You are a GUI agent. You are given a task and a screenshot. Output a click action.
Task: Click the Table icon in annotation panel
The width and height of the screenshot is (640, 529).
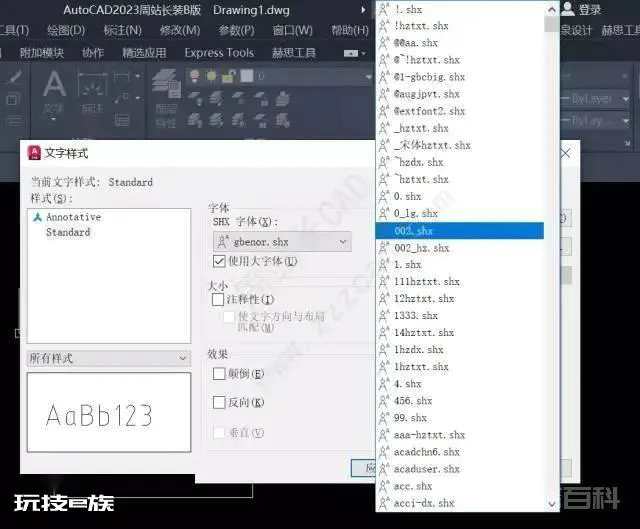click(122, 120)
